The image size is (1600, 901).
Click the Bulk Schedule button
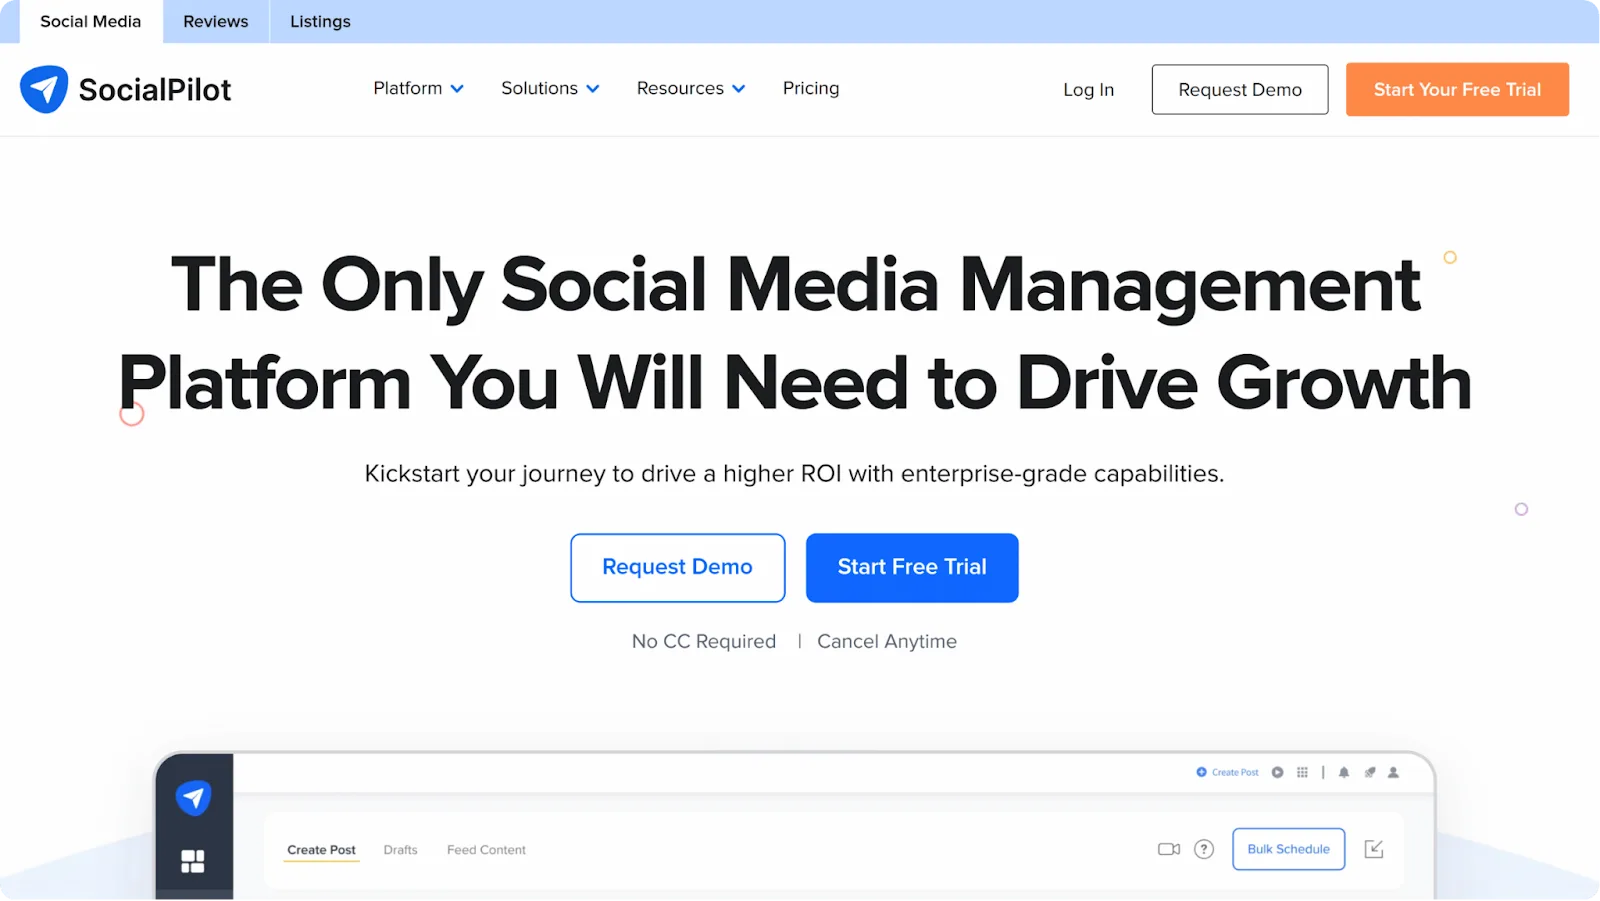1288,848
